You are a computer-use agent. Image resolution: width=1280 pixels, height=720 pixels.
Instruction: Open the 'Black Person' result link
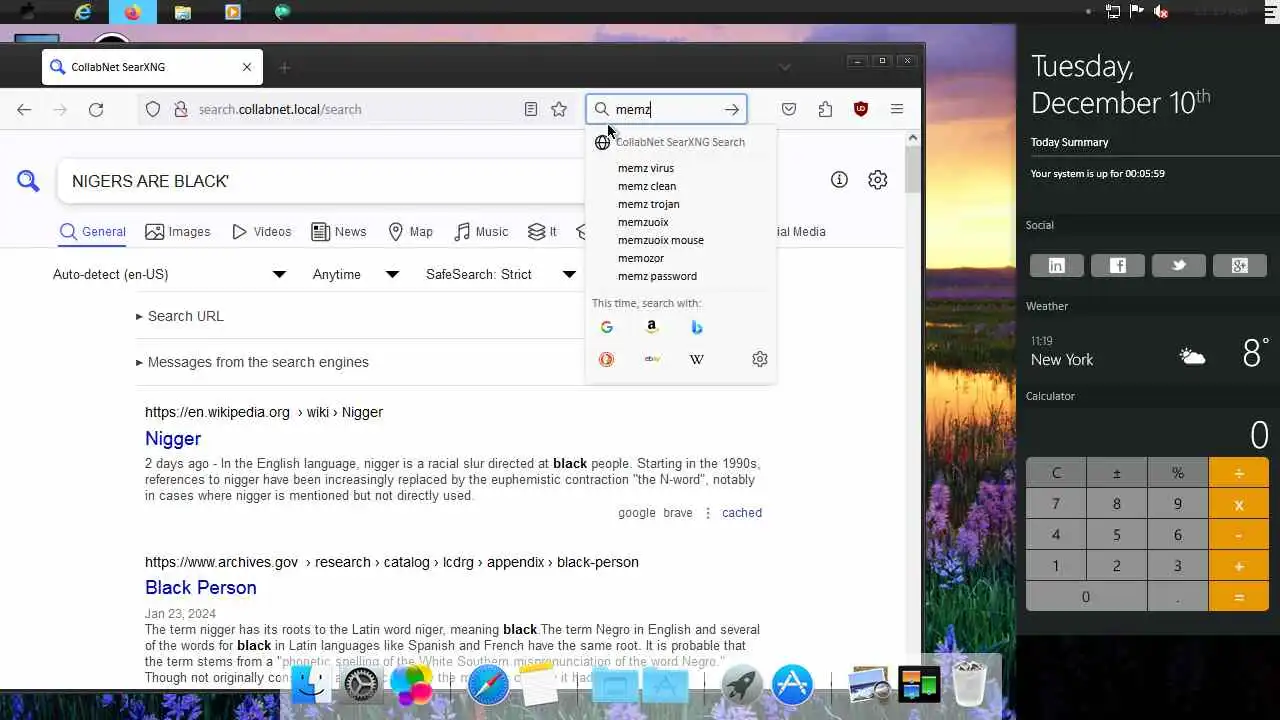click(201, 587)
